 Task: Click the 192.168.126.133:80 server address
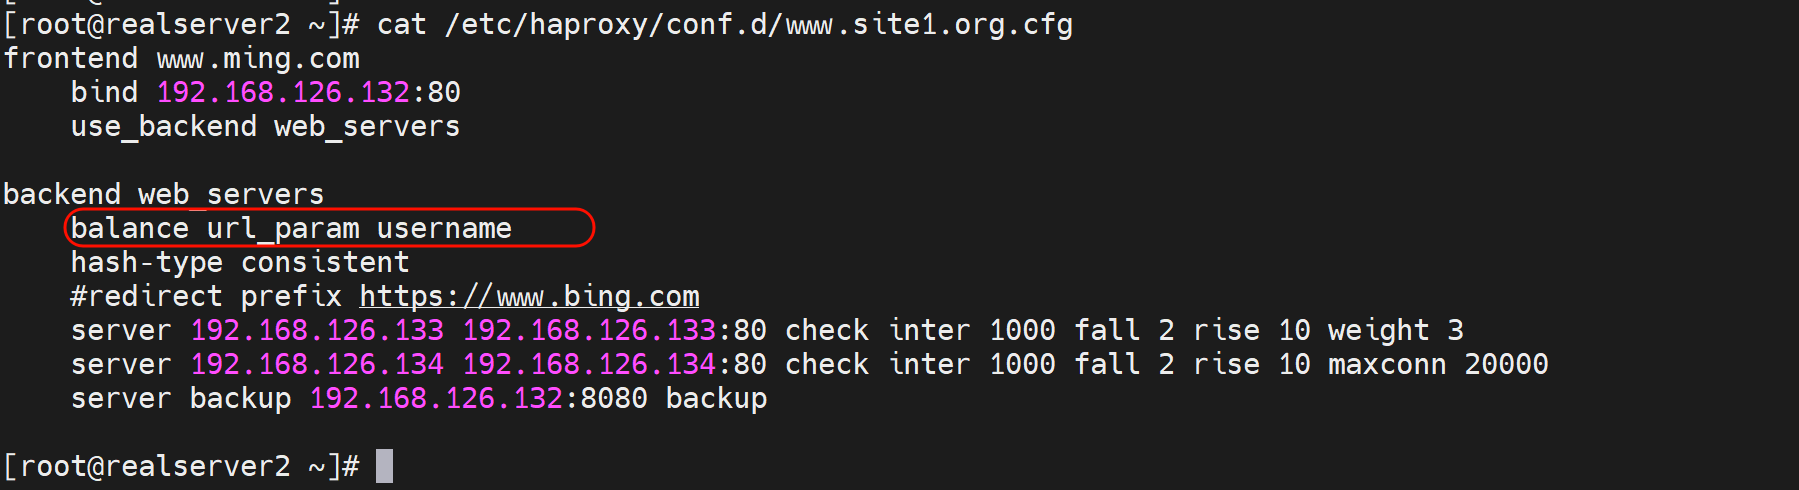coord(614,330)
